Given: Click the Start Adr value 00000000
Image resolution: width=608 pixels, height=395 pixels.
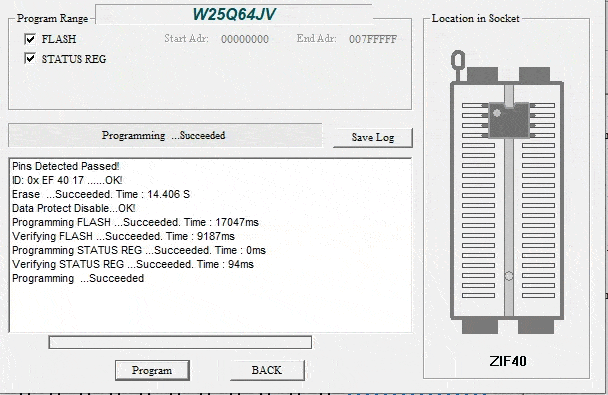Looking at the screenshot, I should [245, 39].
